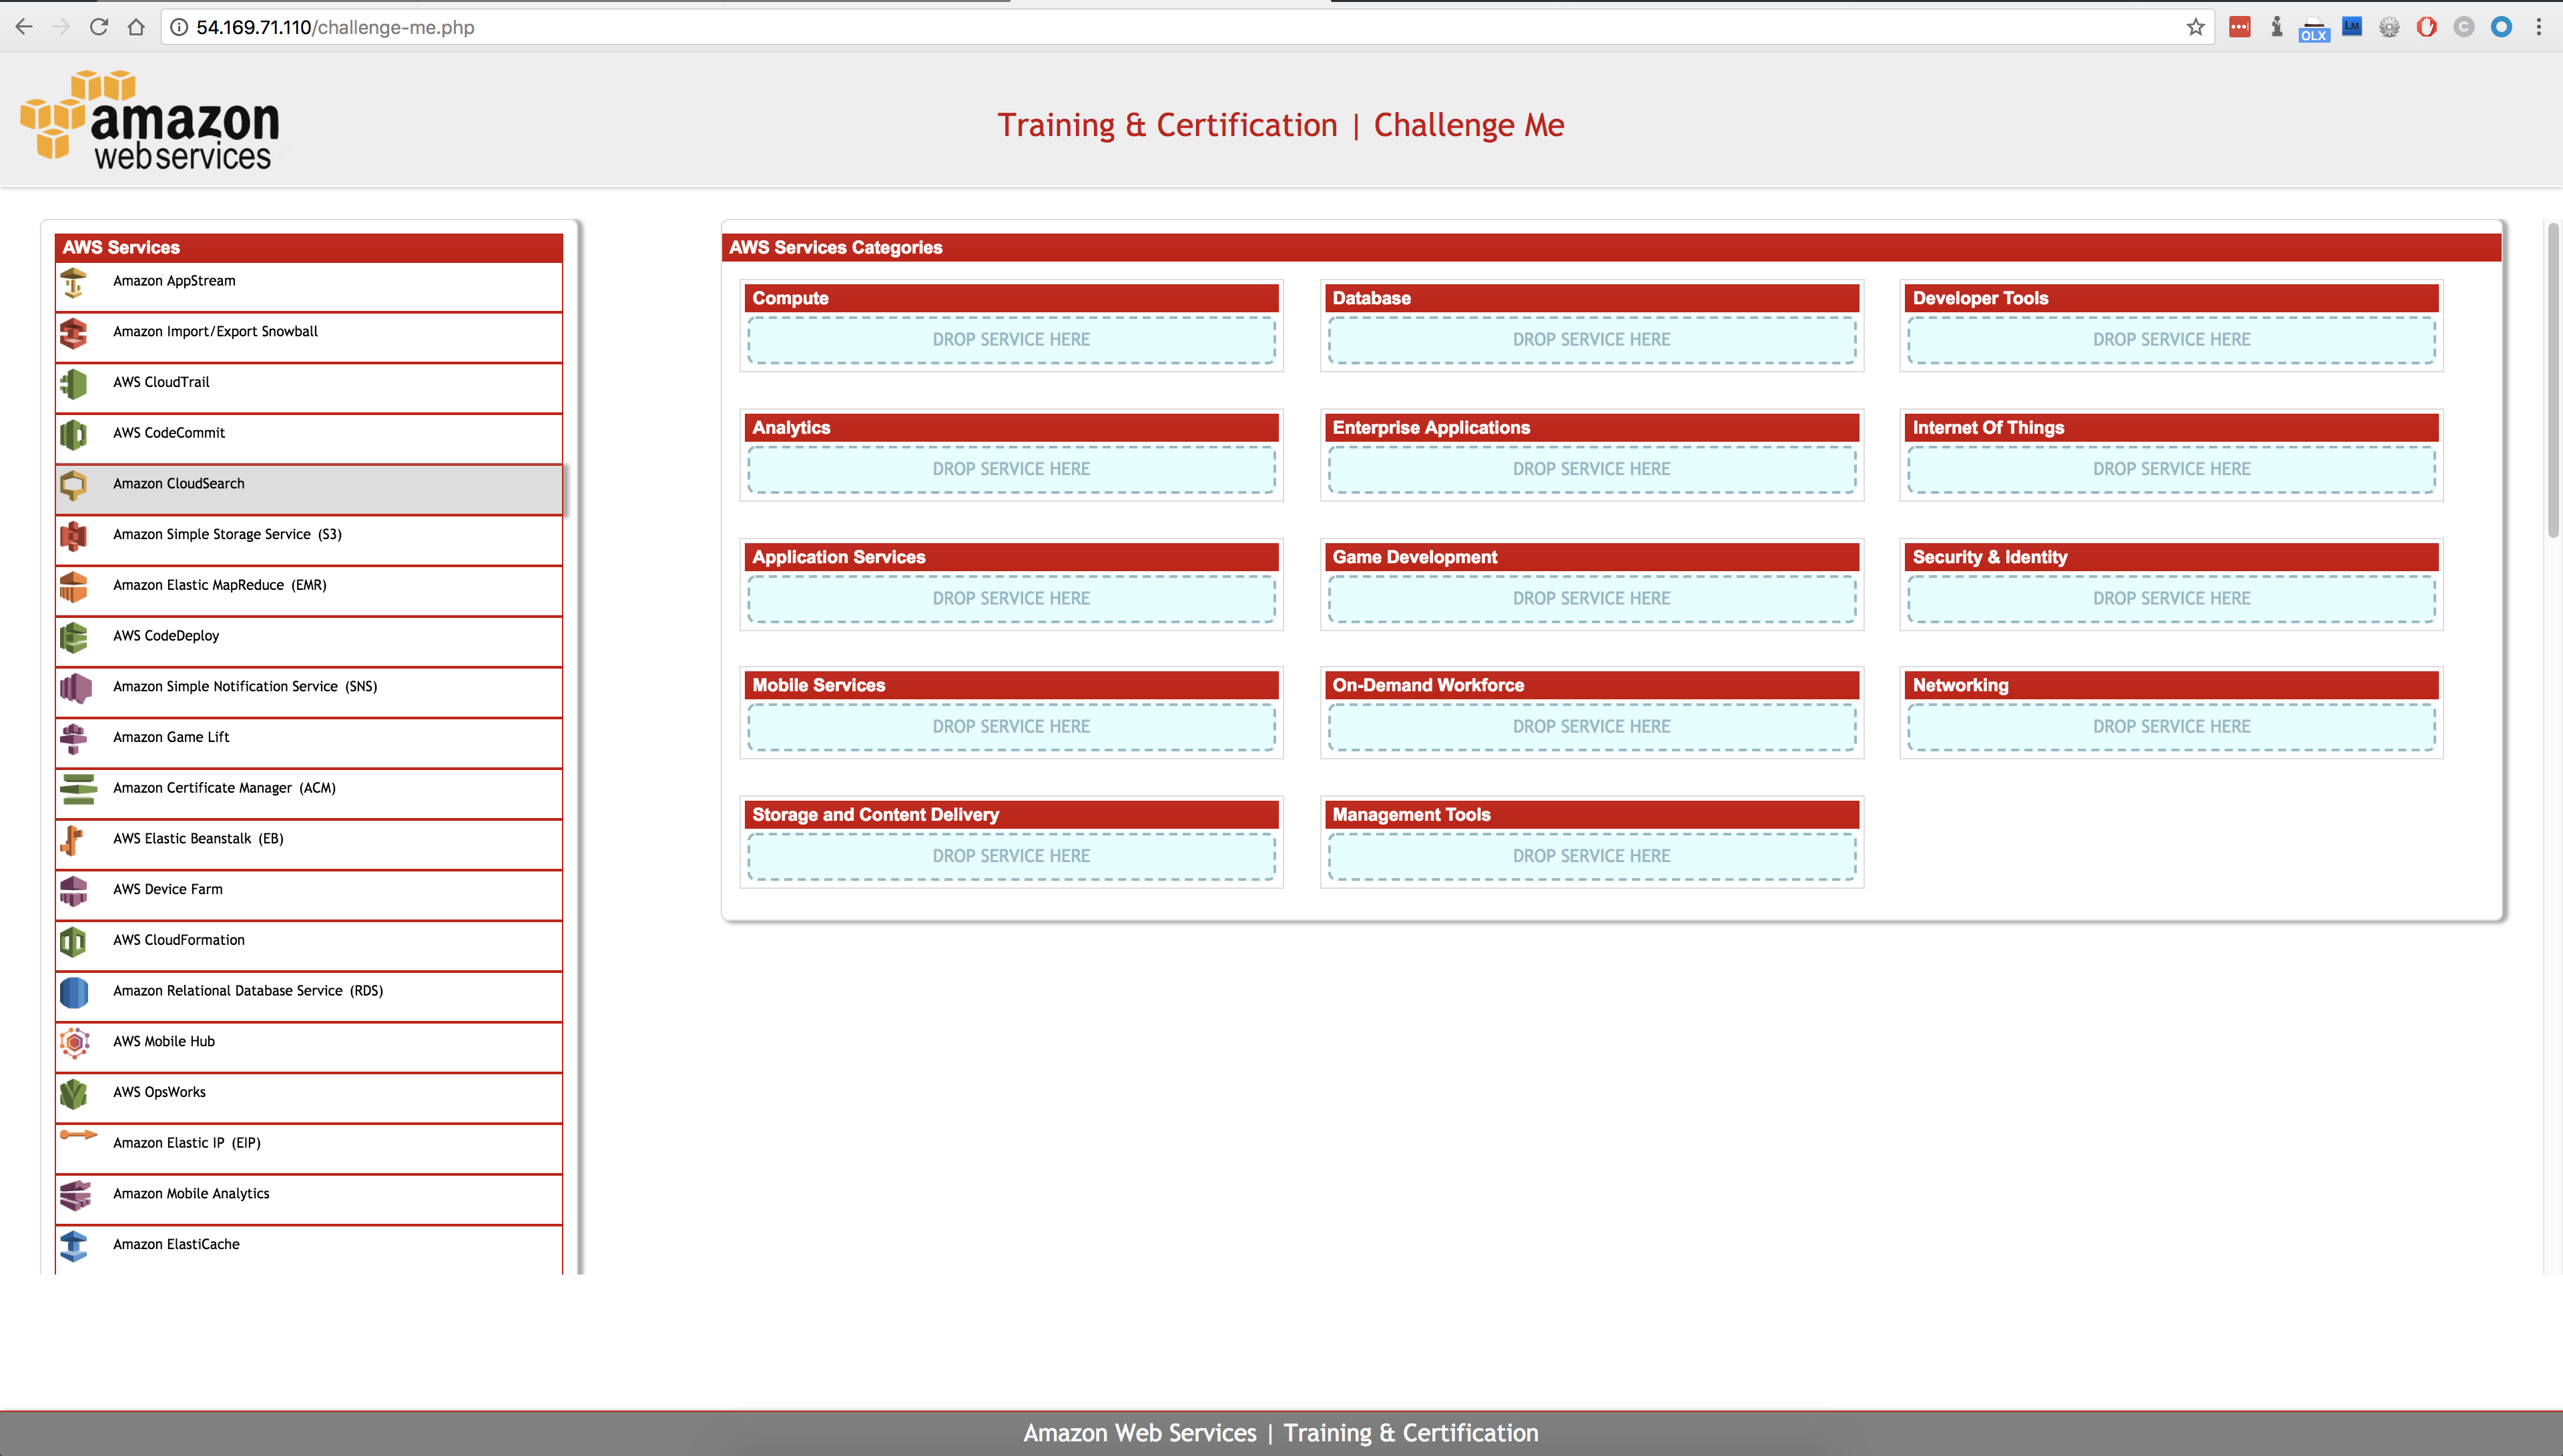
Task: Click the Amazon SNS service icon
Action: 75,688
